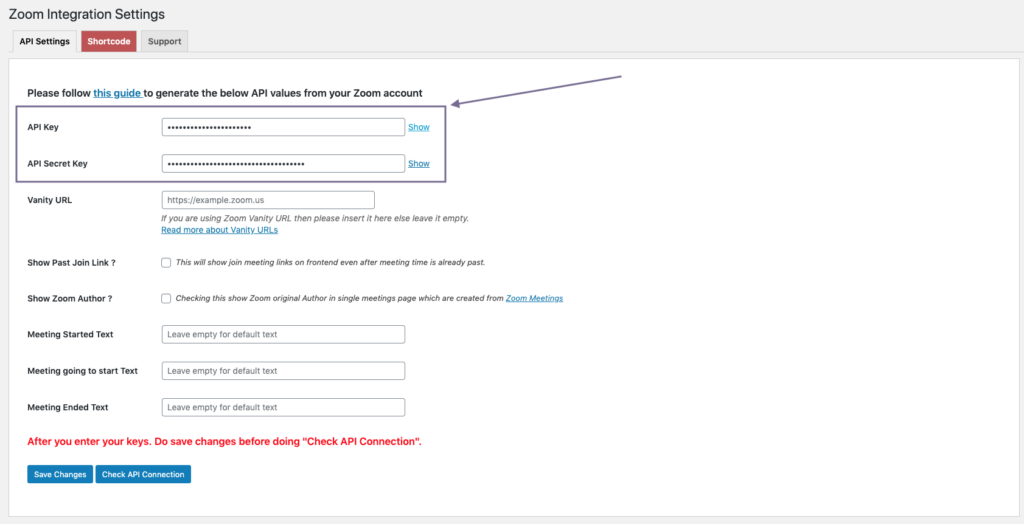The width and height of the screenshot is (1024, 524).
Task: Open Read more about Vanity URLs link
Action: 219,230
